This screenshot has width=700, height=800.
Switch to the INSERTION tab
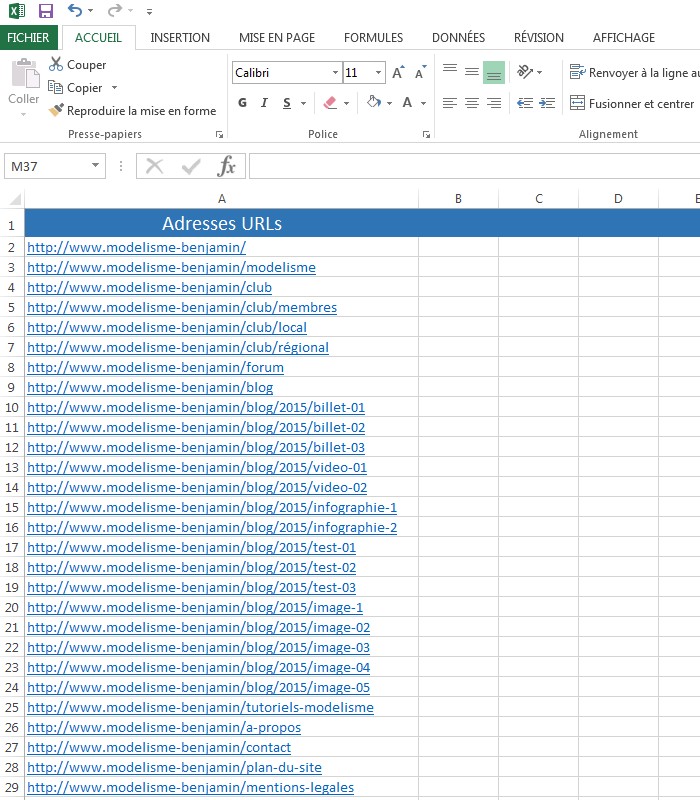click(180, 38)
